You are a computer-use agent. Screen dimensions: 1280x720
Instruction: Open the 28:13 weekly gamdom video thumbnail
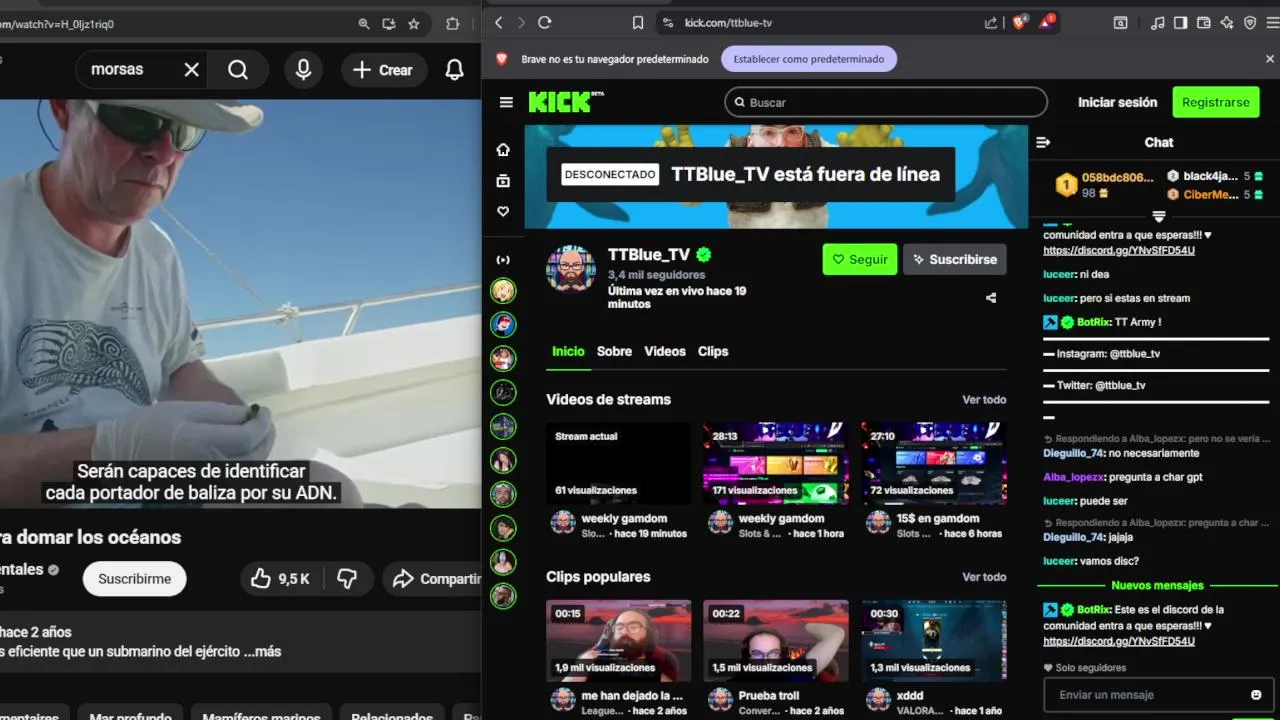coord(775,463)
